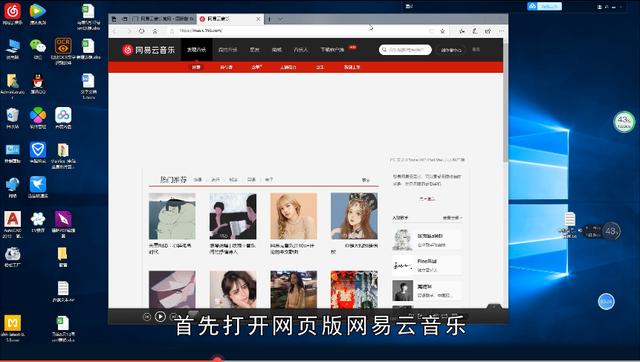This screenshot has height=362, width=640.
Task: Open the purple PDF editor icon
Action: [x=63, y=220]
